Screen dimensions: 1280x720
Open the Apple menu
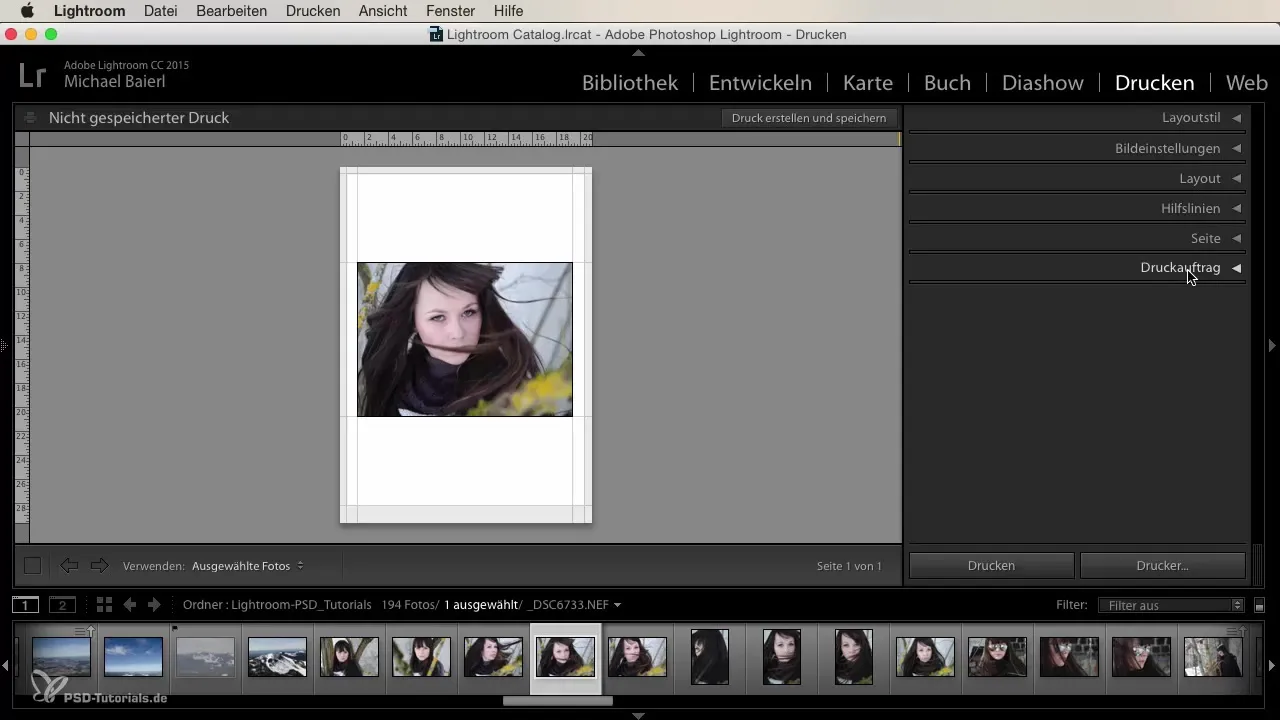[27, 11]
